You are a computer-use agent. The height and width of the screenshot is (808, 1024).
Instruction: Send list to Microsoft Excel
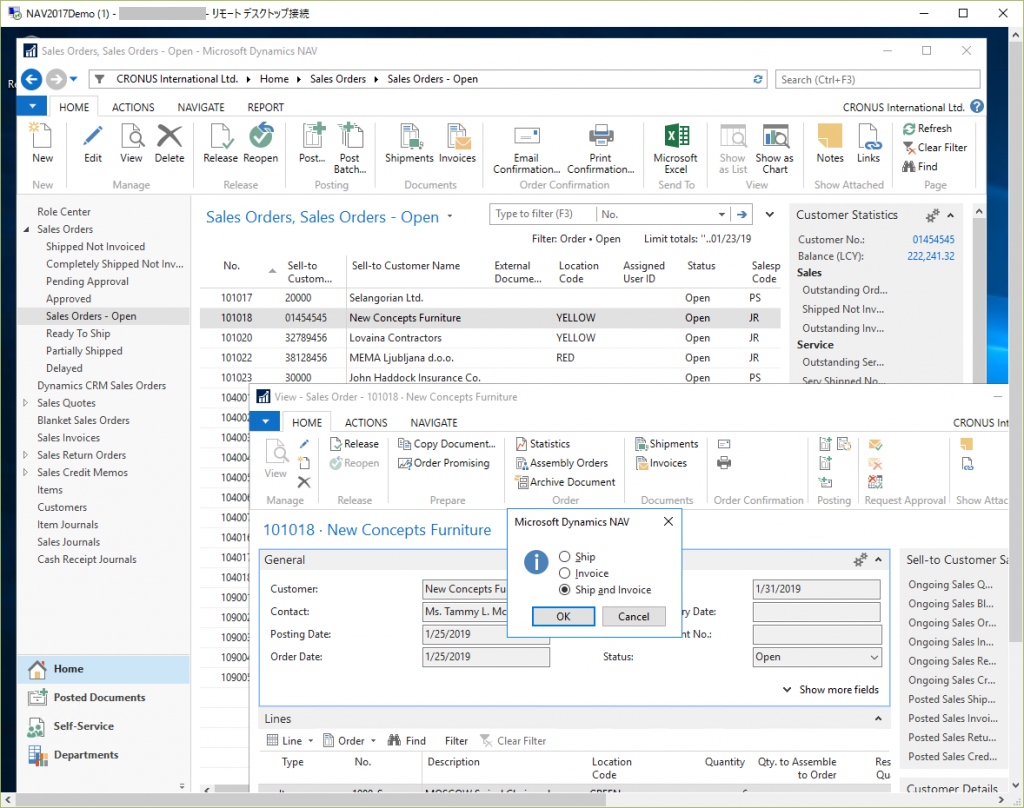675,148
